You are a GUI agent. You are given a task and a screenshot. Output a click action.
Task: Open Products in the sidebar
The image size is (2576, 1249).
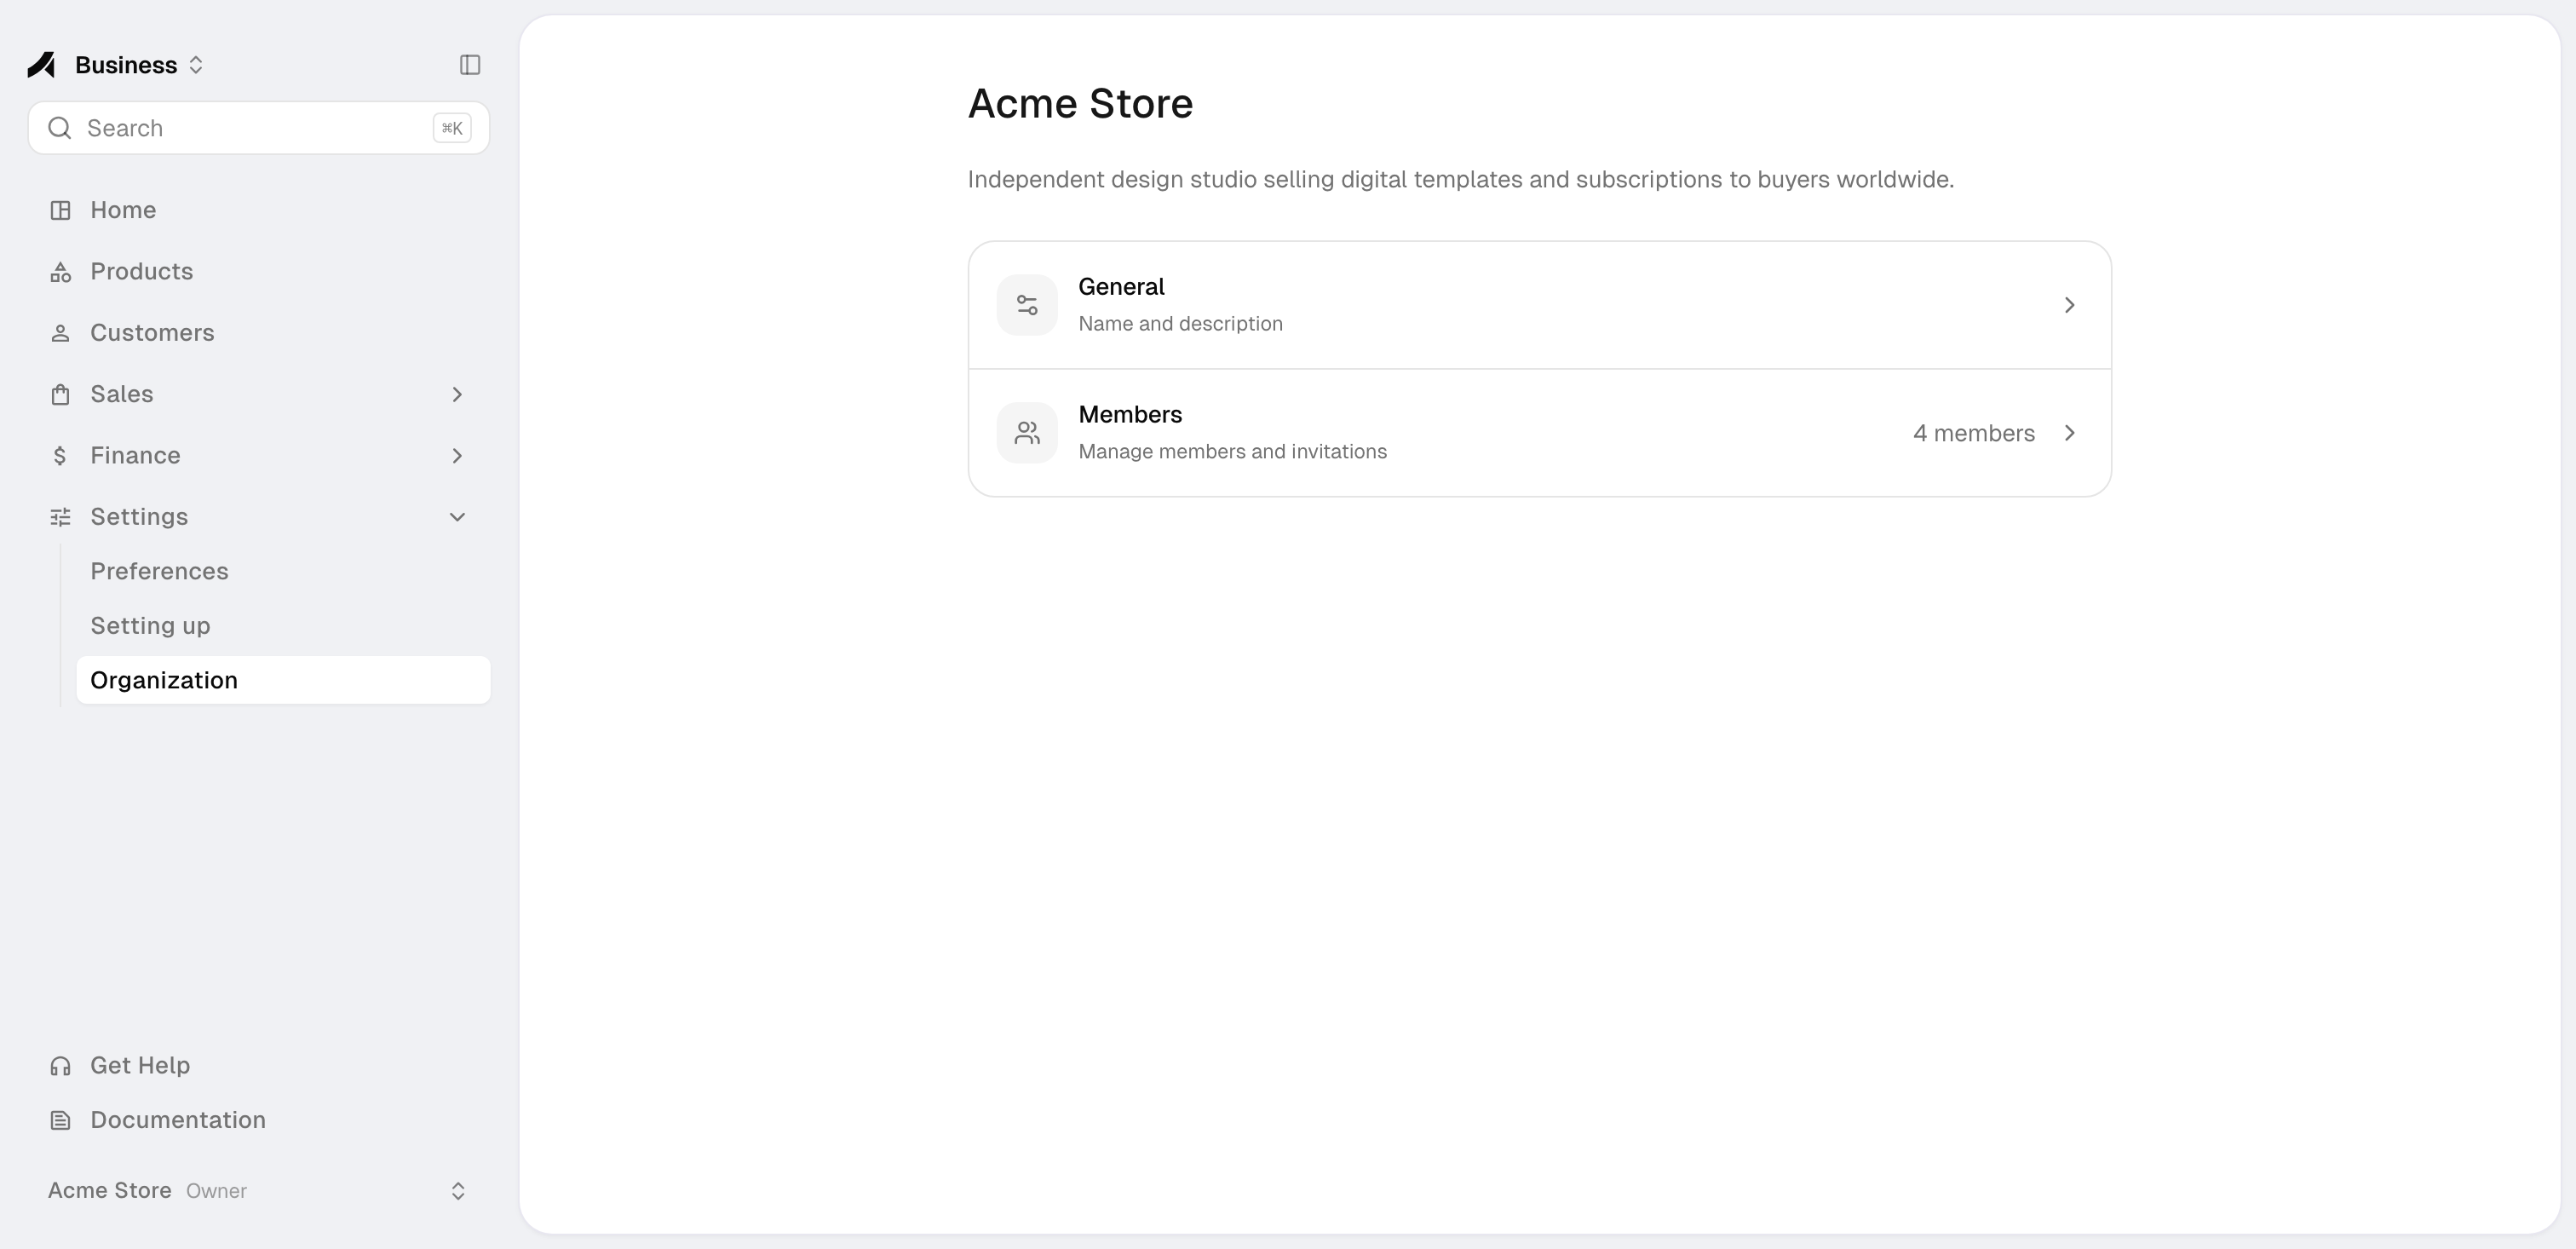258,272
